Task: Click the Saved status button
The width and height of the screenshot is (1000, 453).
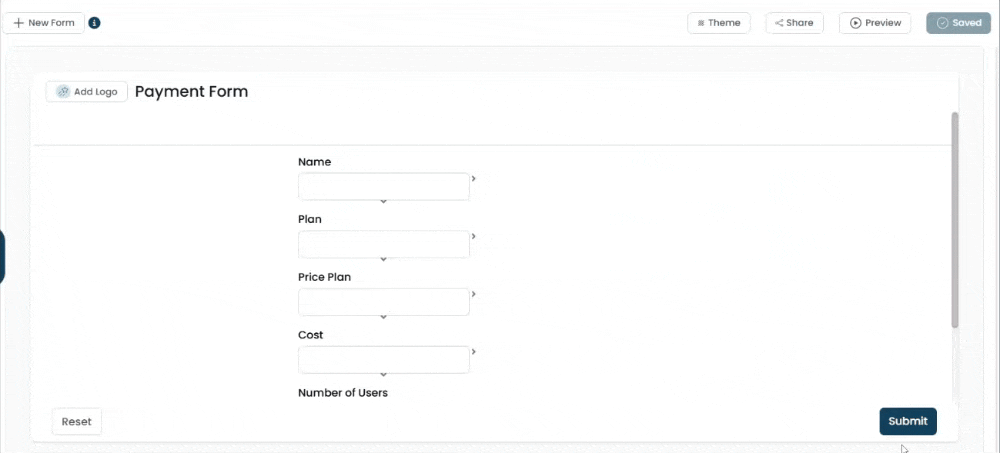Action: [958, 23]
